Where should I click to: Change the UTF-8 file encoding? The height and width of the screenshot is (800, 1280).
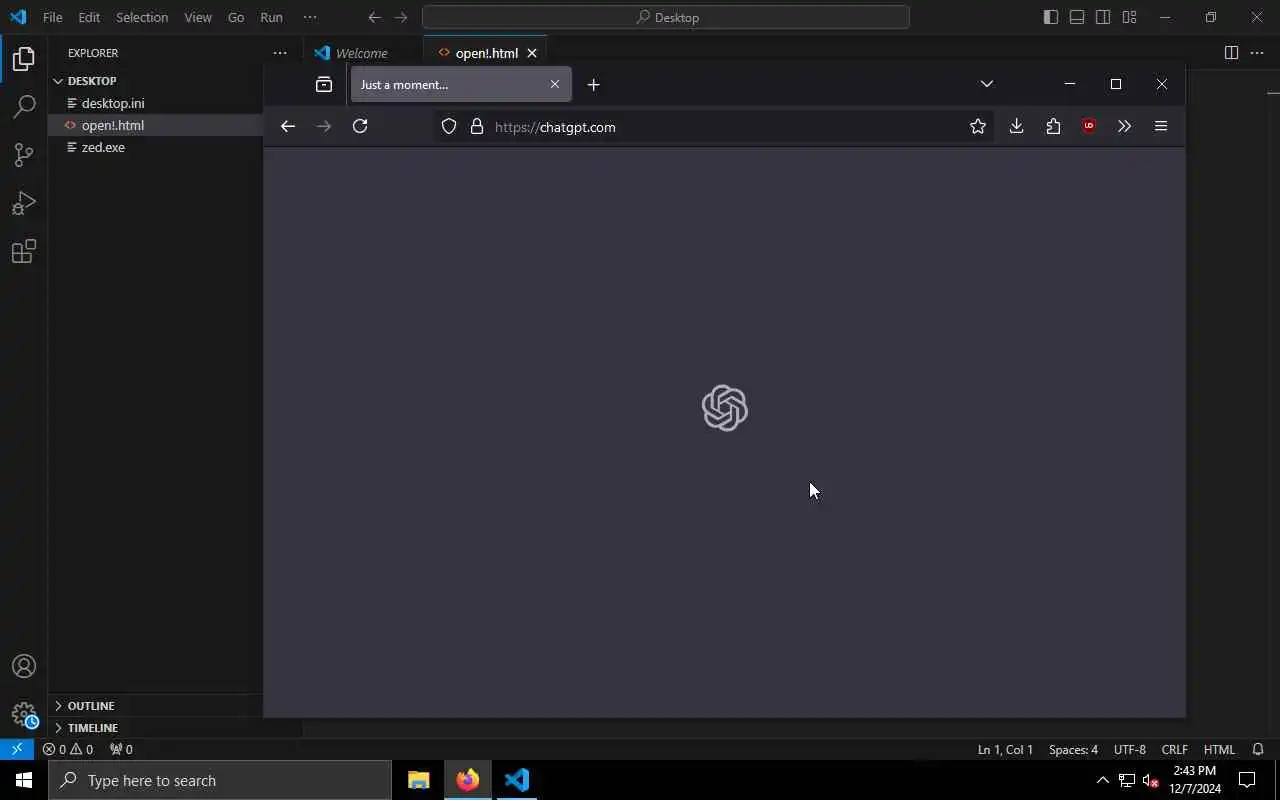click(x=1130, y=749)
